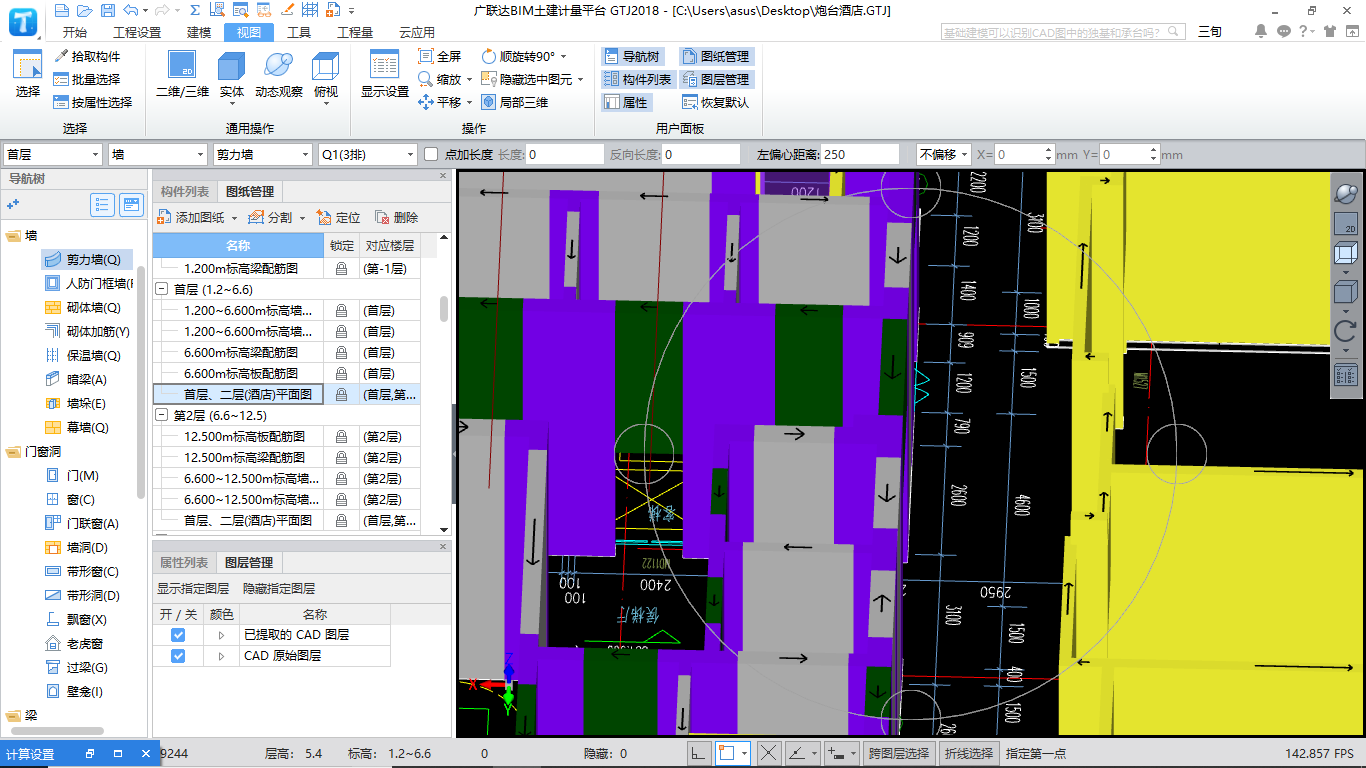This screenshot has height=768, width=1366.
Task: Click the 动态观察 orbit tool
Action: point(279,74)
